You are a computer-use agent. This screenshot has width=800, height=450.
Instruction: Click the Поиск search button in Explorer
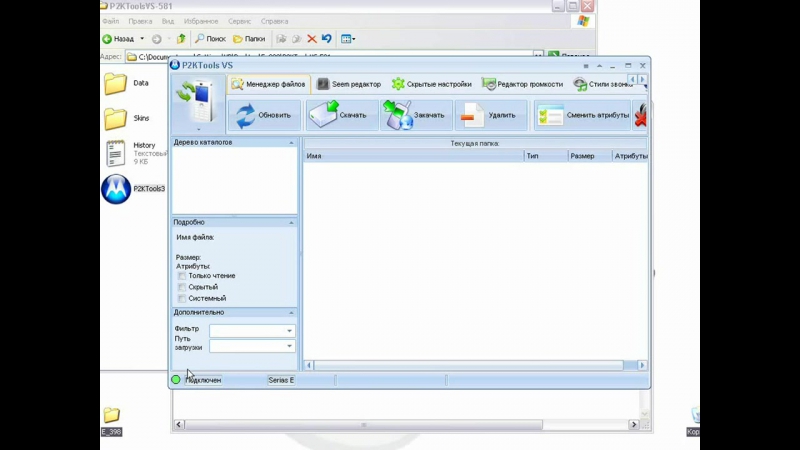(211, 39)
